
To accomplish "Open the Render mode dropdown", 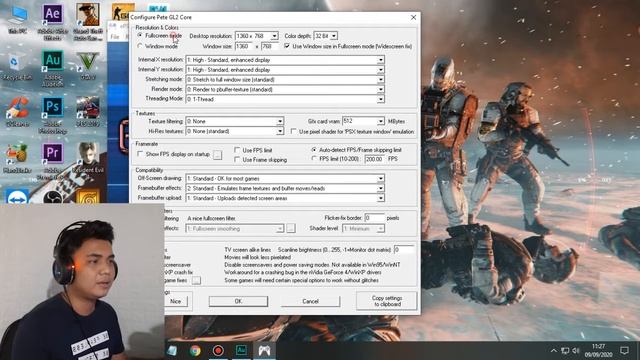I will (380, 89).
